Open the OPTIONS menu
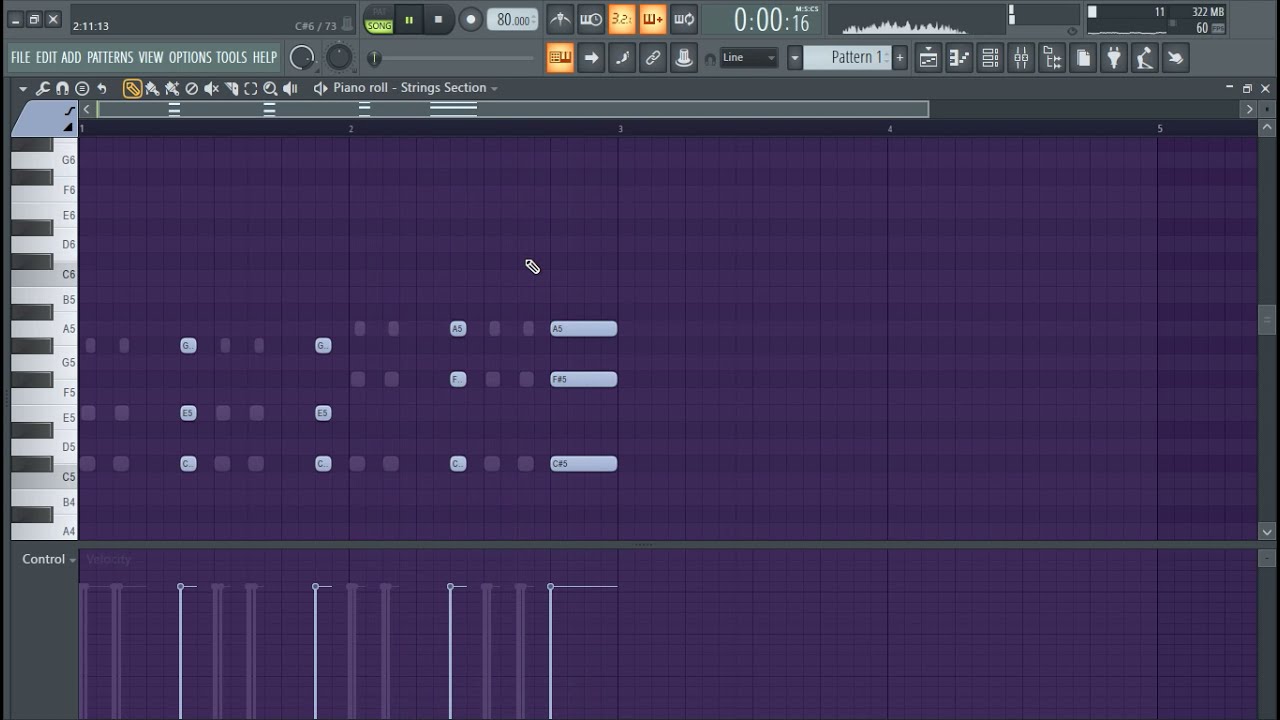This screenshot has height=720, width=1280. click(190, 58)
